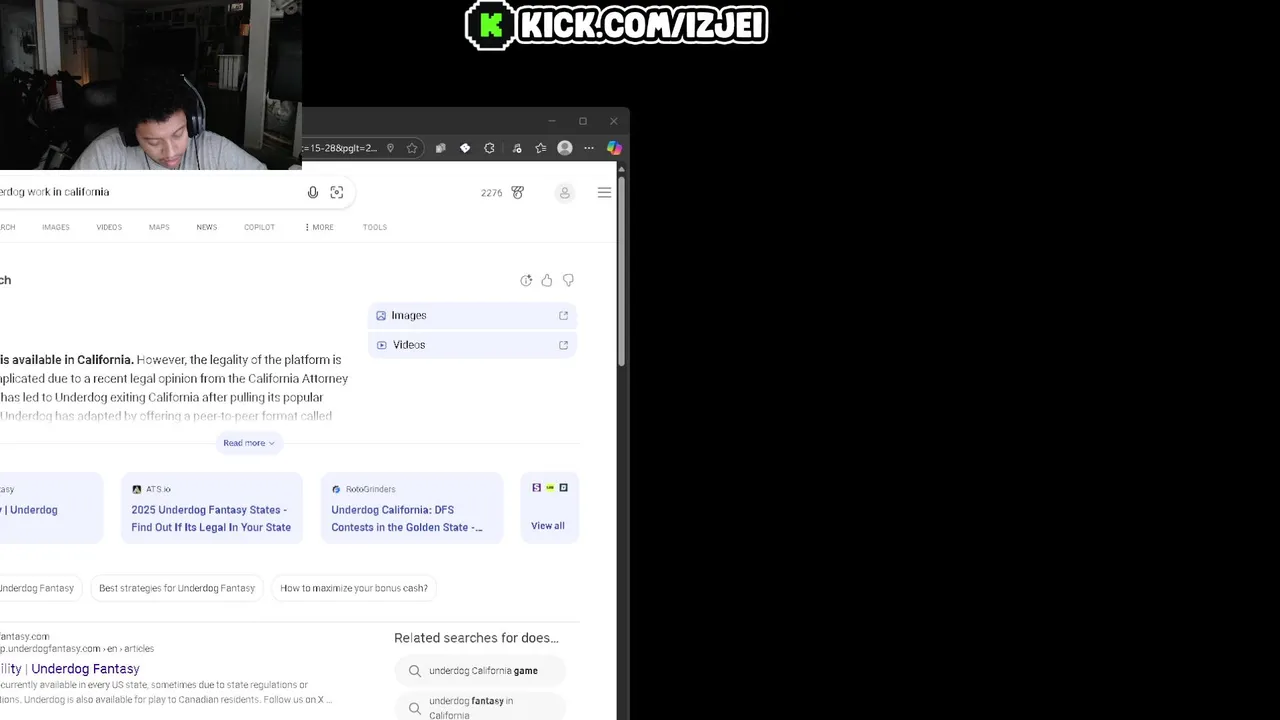The image size is (1280, 720).
Task: Close the Edge browser window
Action: tap(614, 121)
